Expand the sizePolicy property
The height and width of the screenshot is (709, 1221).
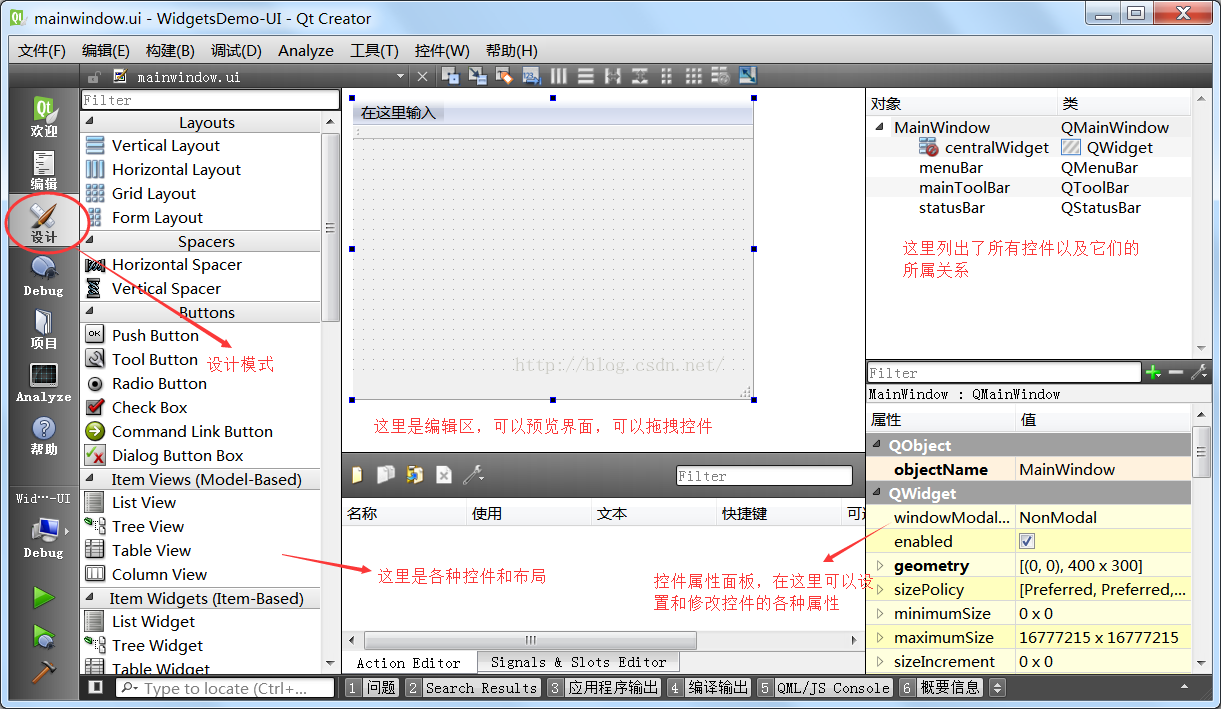tap(880, 589)
